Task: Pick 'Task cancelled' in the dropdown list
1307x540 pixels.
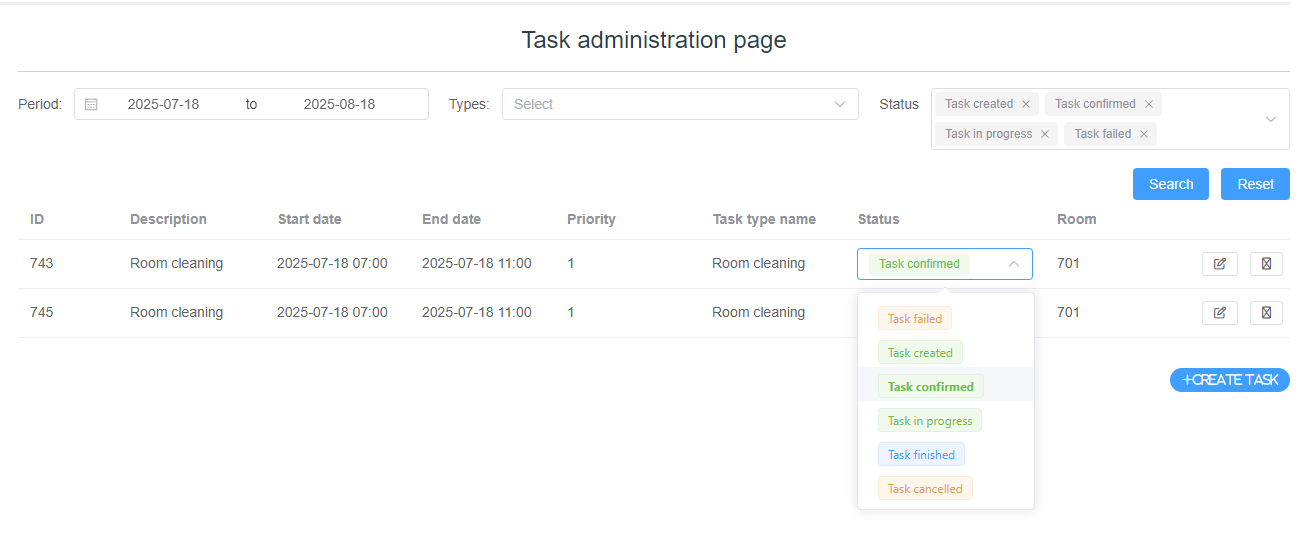Action: (x=925, y=489)
